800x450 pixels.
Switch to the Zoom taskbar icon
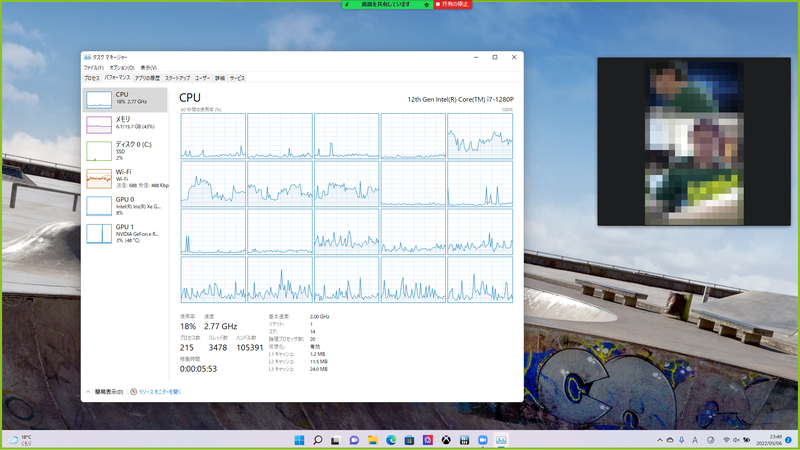point(483,440)
